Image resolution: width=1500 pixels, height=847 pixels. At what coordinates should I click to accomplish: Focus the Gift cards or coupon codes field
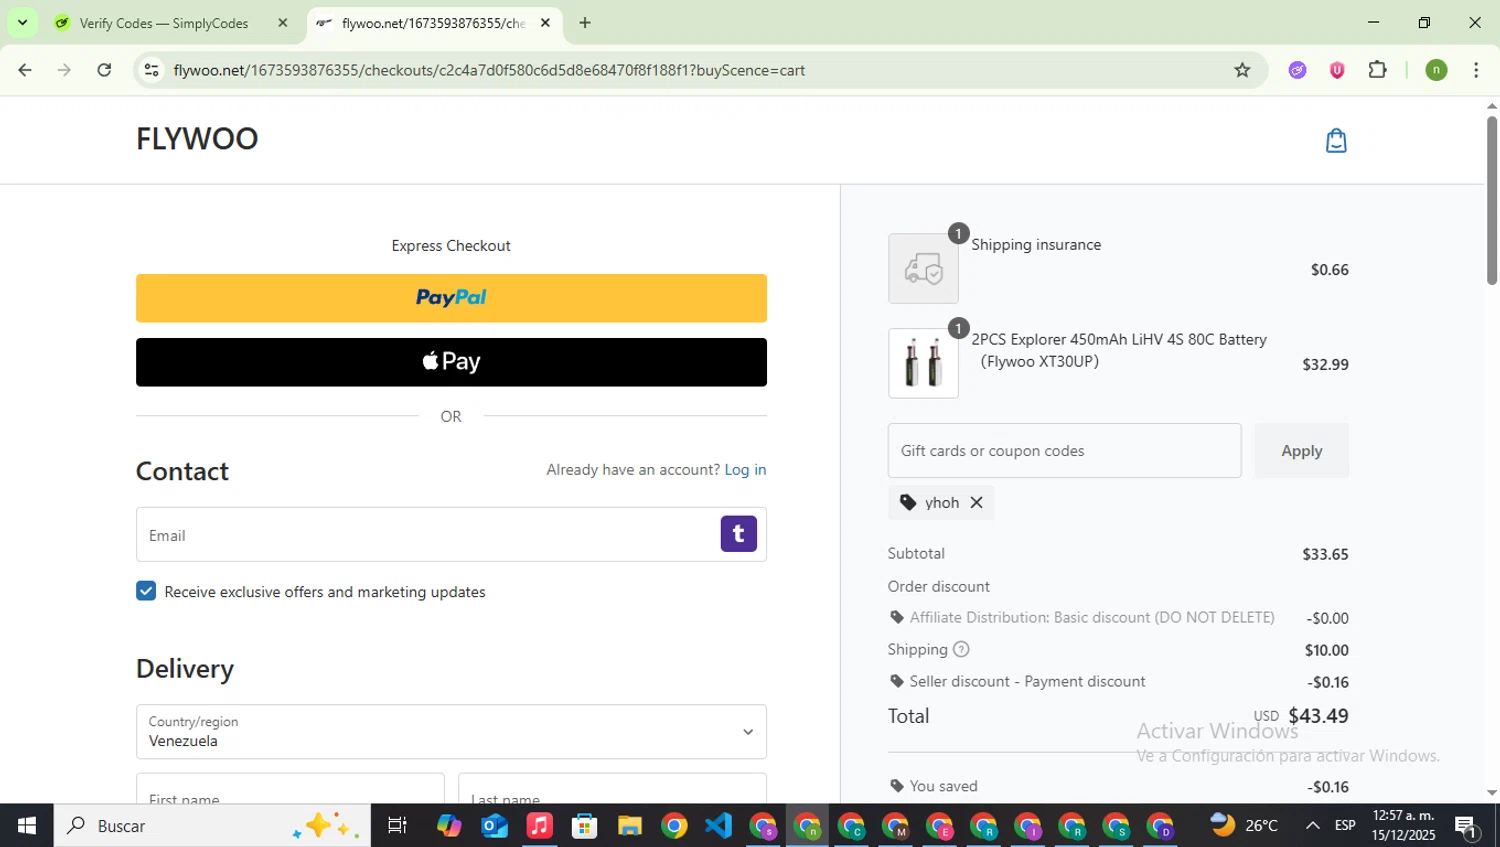[x=1064, y=451]
